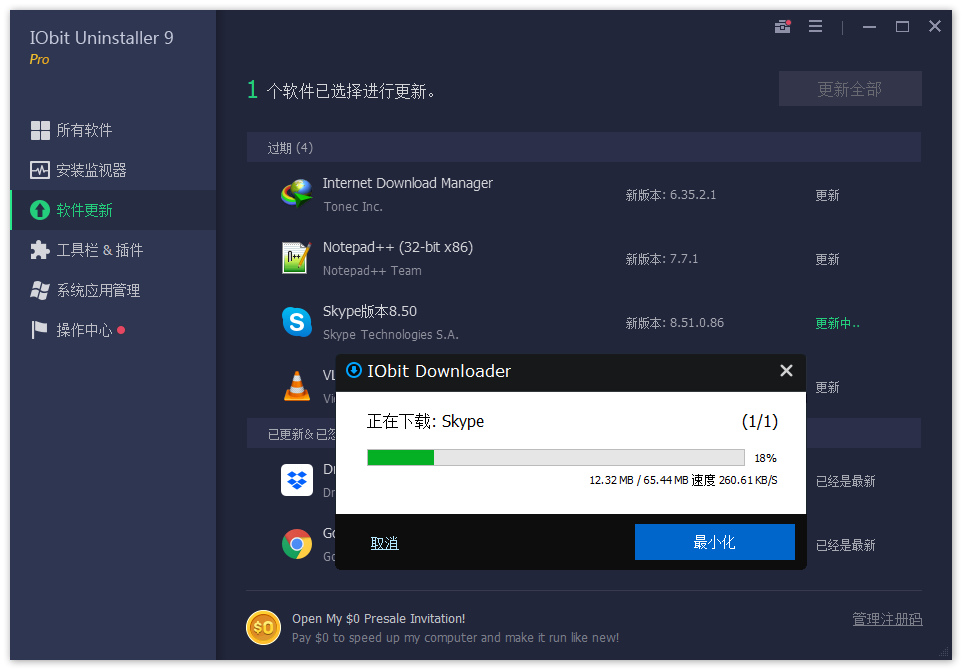Image resolution: width=962 pixels, height=670 pixels.
Task: Open the hamburger options menu
Action: click(x=815, y=26)
